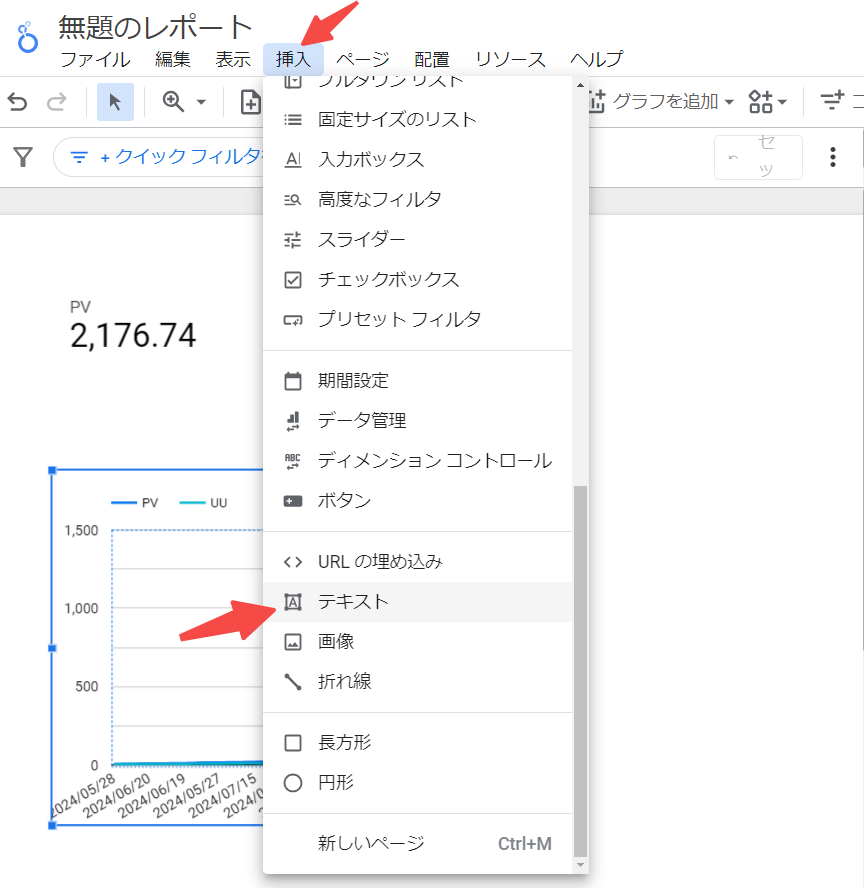864x888 pixels.
Task: Select URL の埋め込み menu item
Action: (417, 562)
